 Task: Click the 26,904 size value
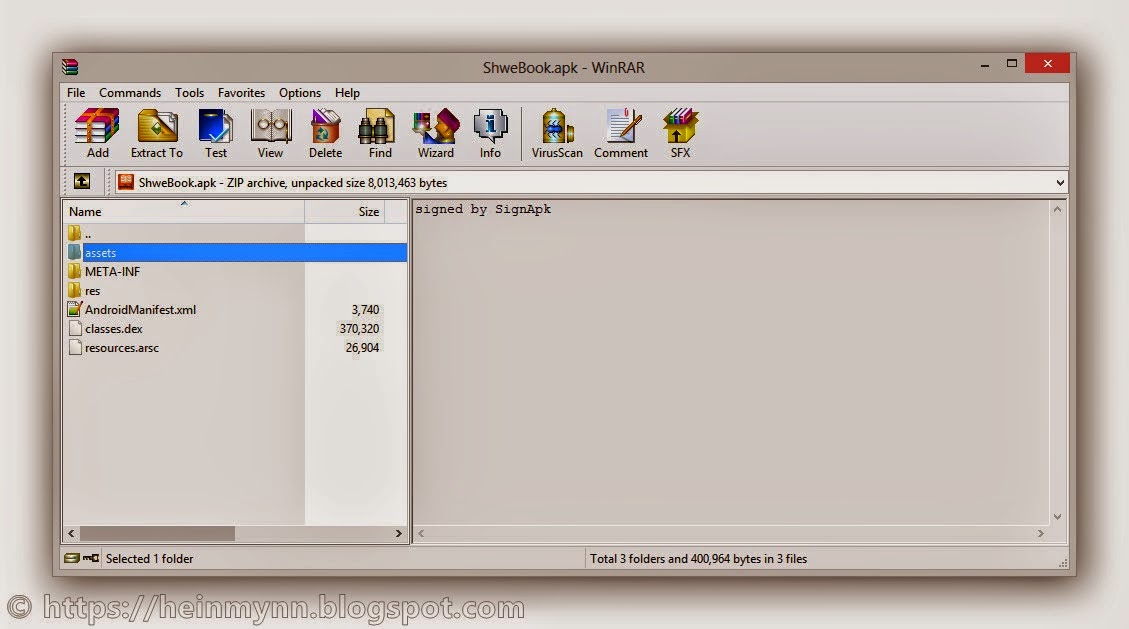362,348
